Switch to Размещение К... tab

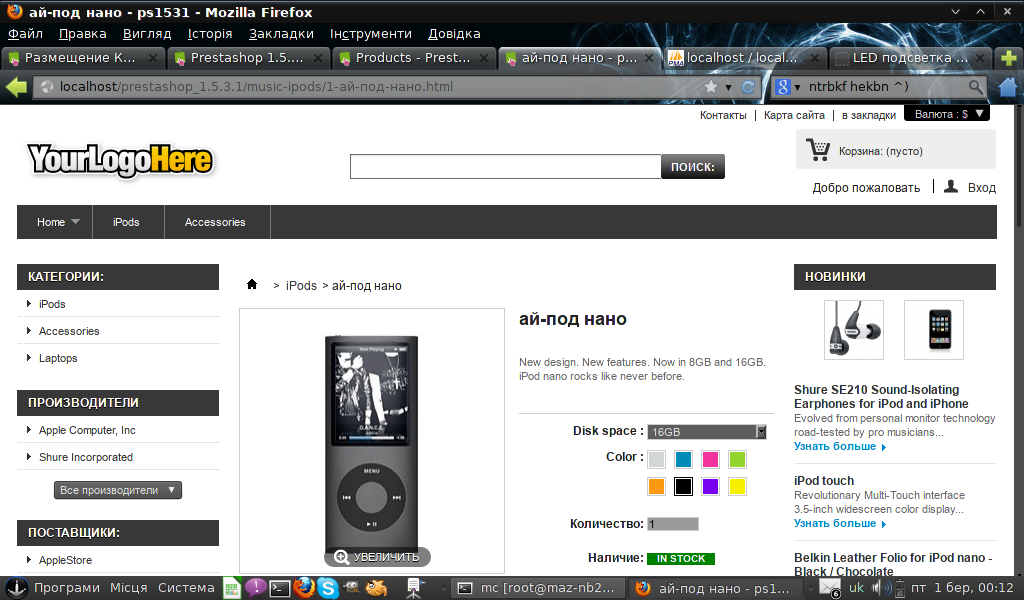[x=80, y=58]
